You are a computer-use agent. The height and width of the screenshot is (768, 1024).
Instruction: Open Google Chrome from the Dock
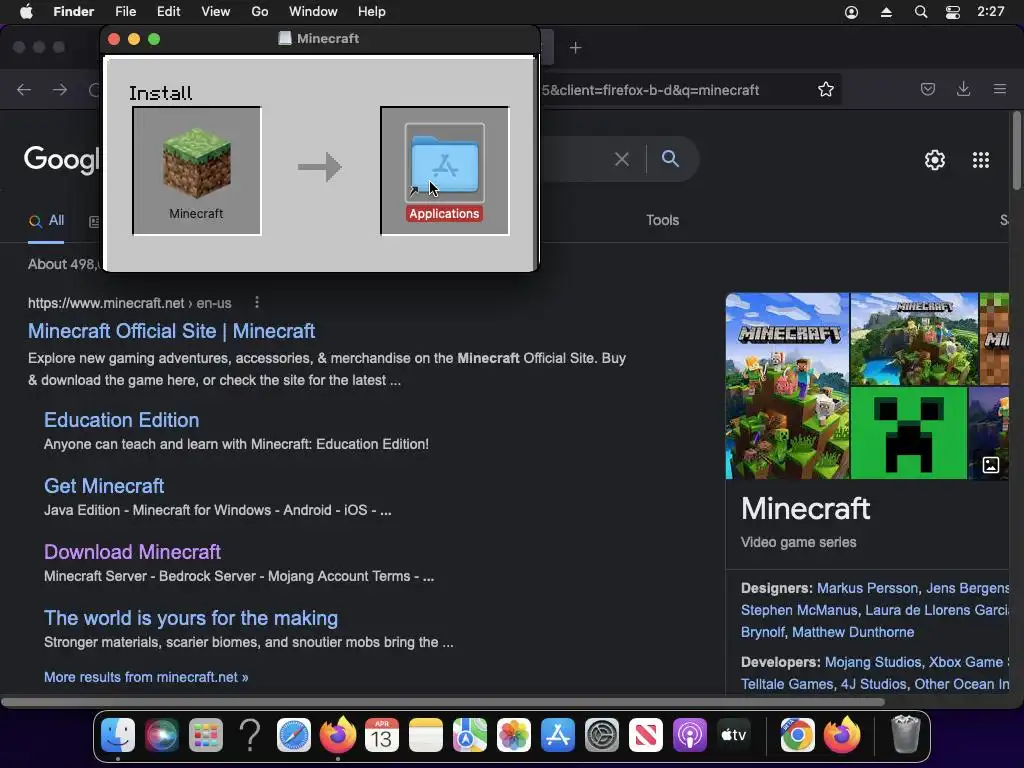[x=797, y=736]
